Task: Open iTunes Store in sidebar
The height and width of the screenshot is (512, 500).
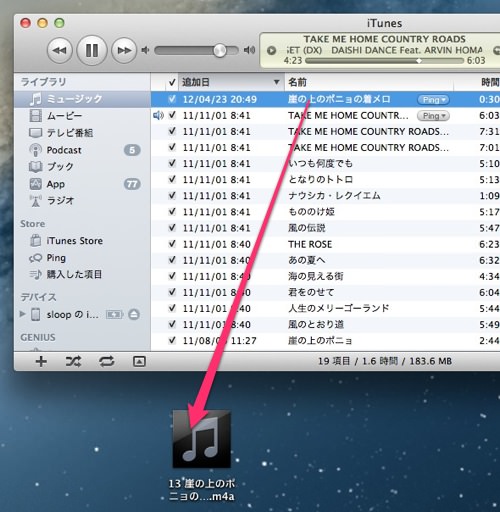Action: pos(82,241)
